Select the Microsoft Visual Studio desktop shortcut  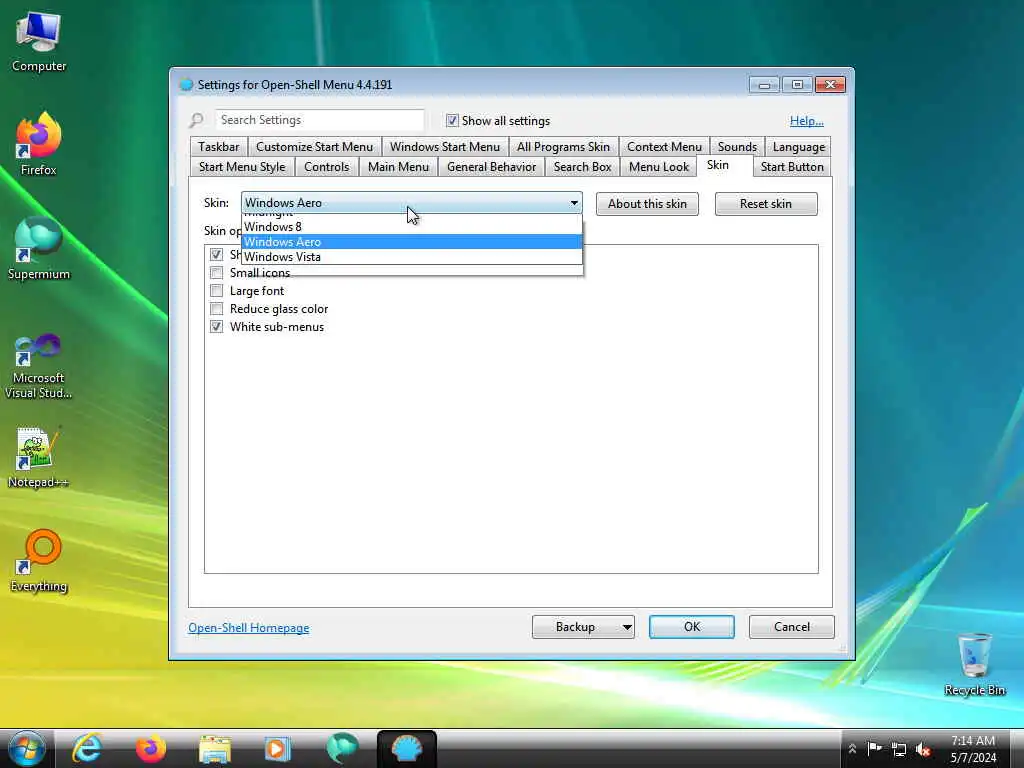39,366
